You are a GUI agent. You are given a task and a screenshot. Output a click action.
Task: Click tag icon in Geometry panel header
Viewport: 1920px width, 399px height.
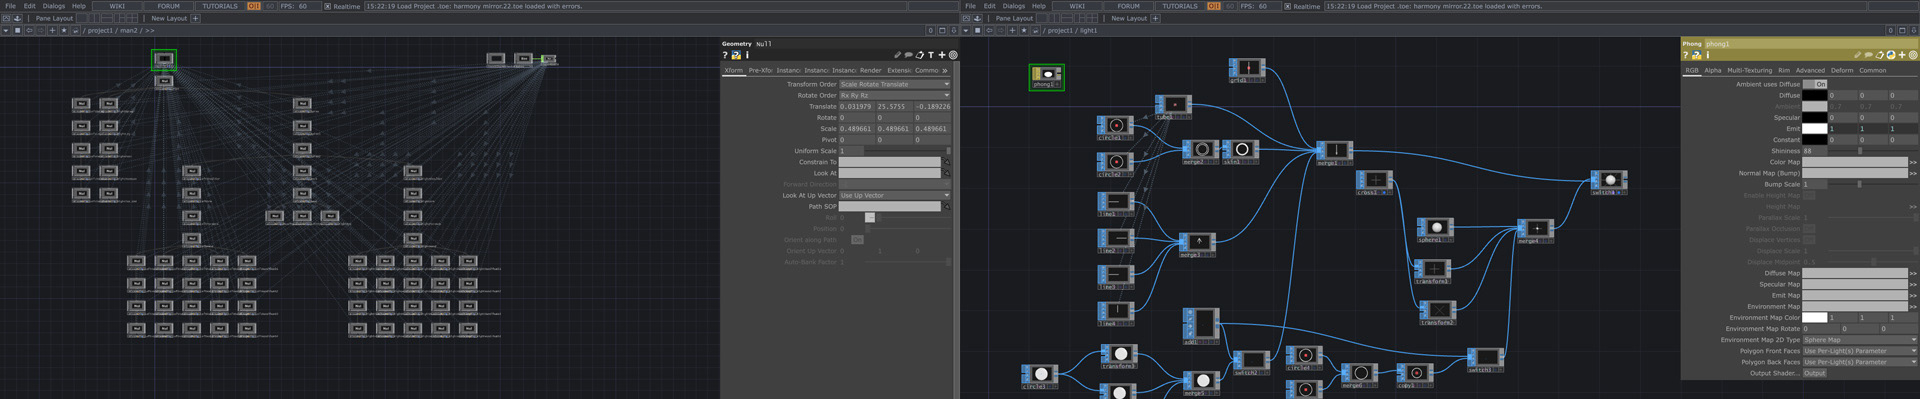(x=920, y=56)
